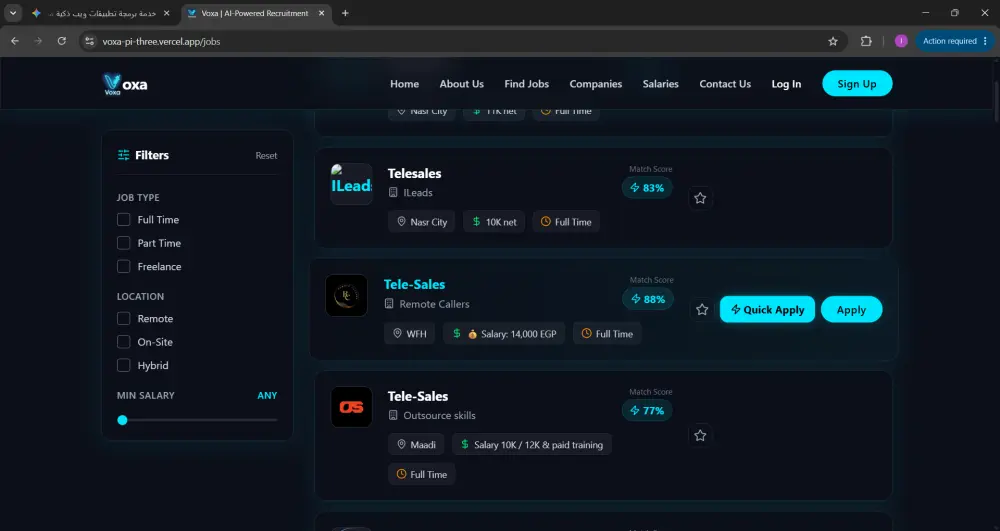Enable the Part Time job type filter
The width and height of the screenshot is (1000, 531).
124,244
